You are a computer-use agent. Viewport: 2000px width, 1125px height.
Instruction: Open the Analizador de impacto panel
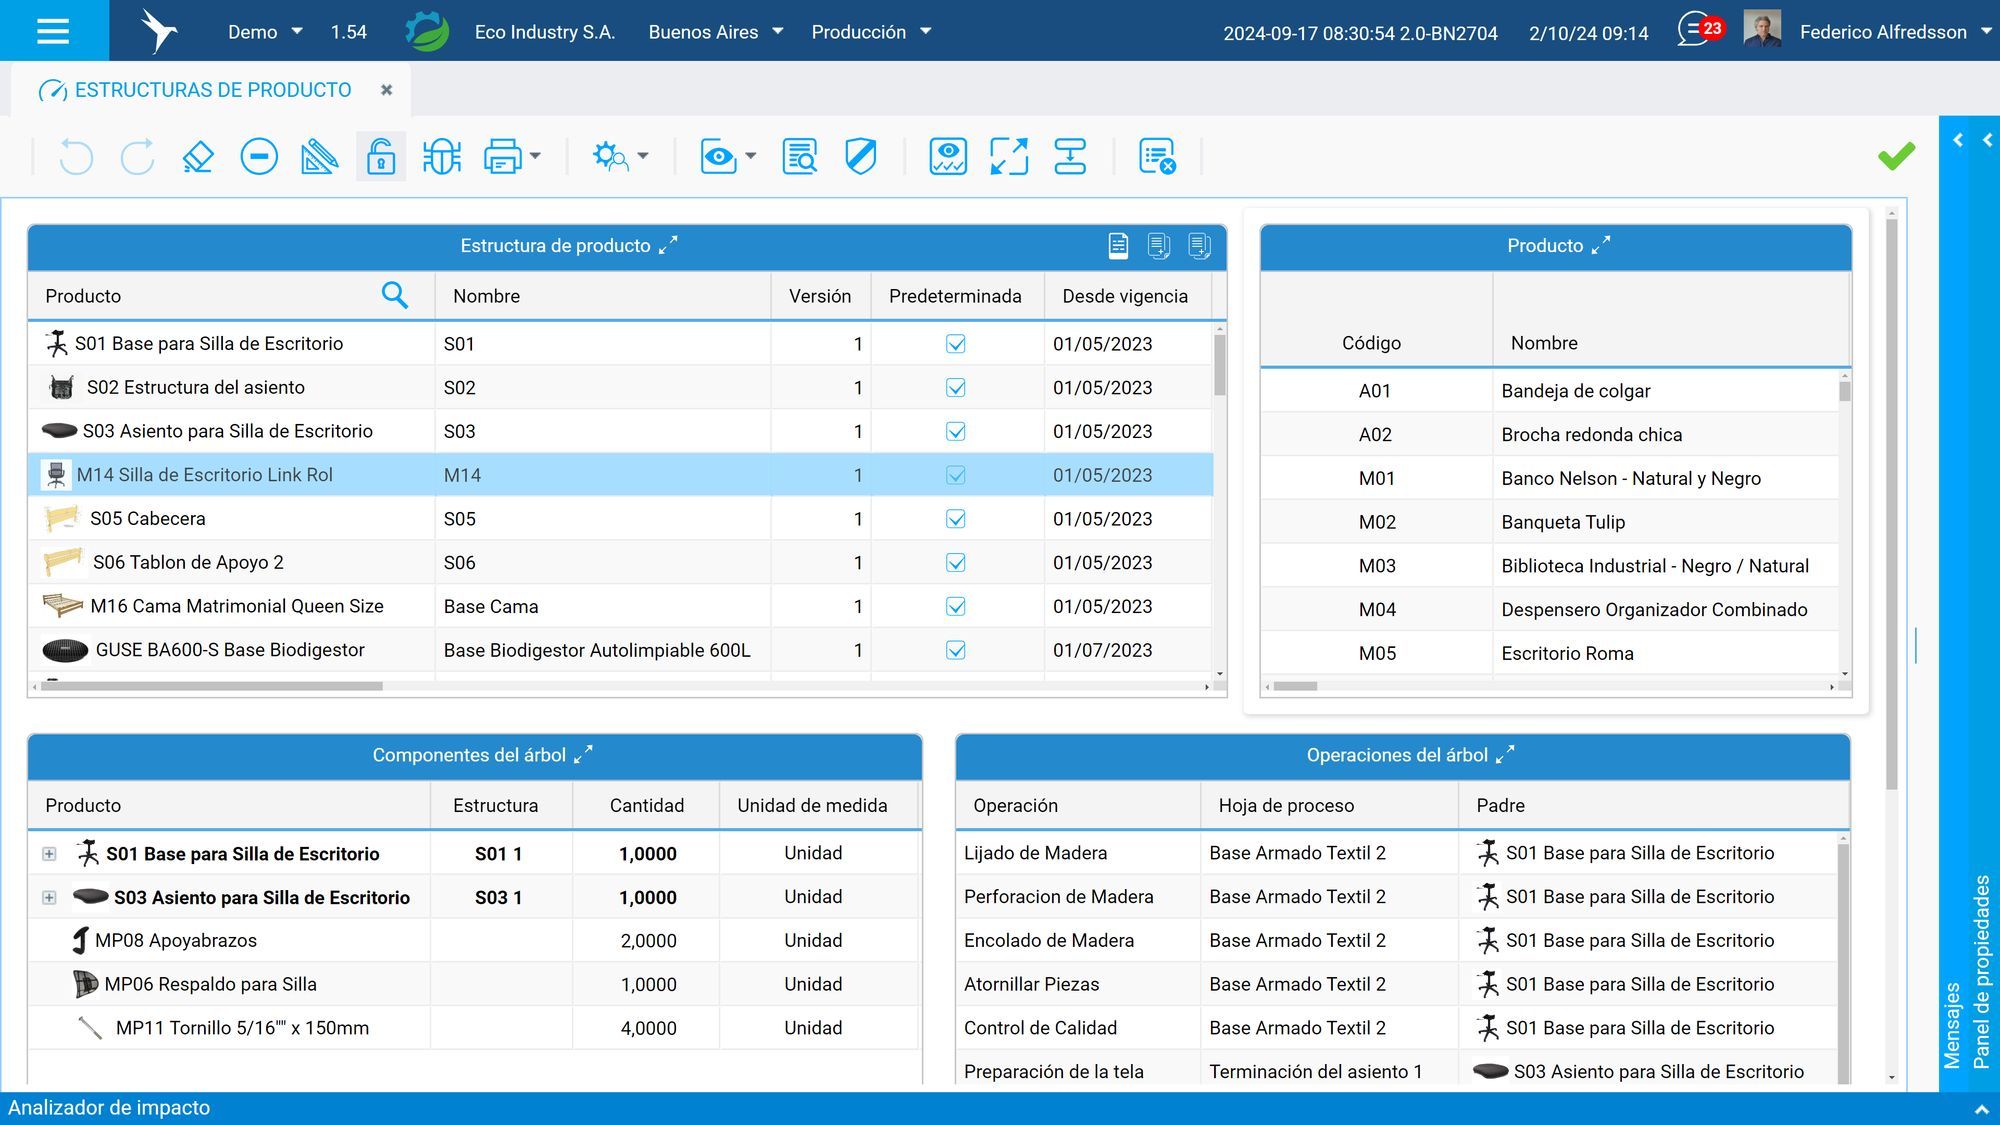109,1108
